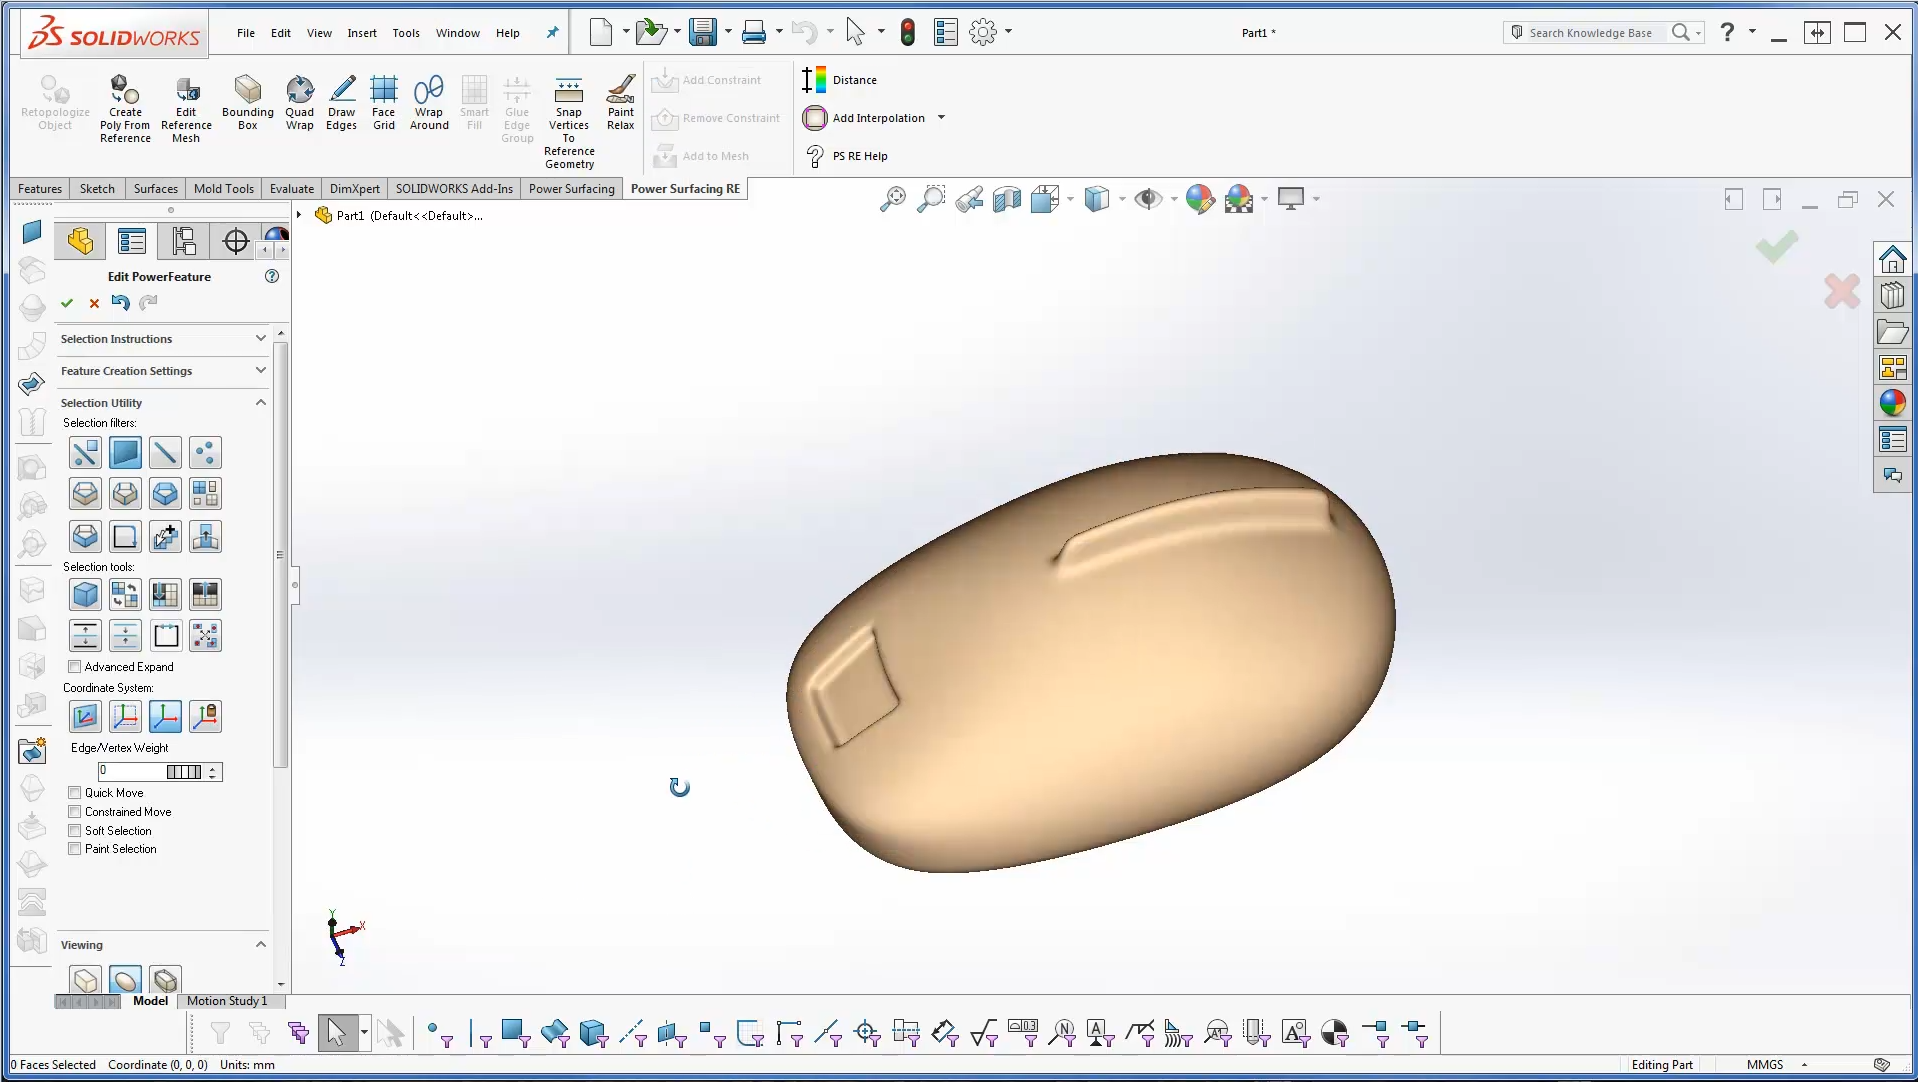Select the Bounding Box tool
The width and height of the screenshot is (1918, 1082).
tap(247, 103)
